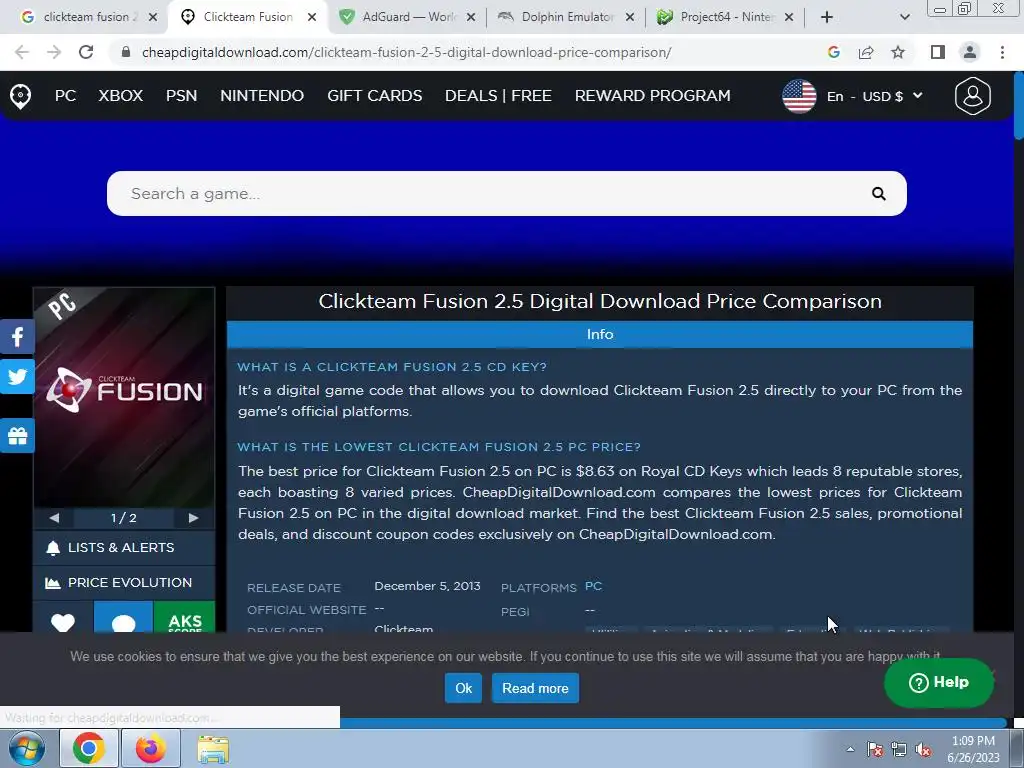Select the Info tab header

(x=600, y=334)
